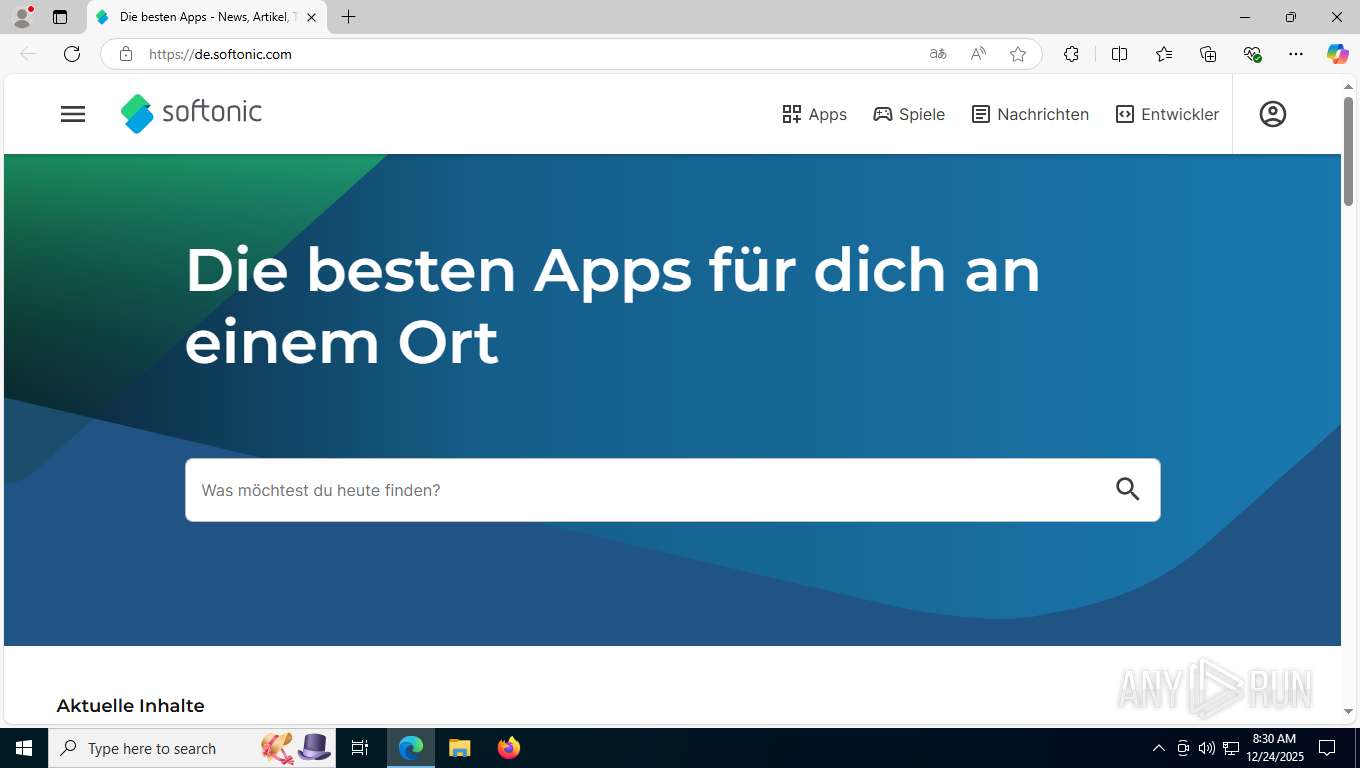Click the search magnifier icon

(1128, 489)
